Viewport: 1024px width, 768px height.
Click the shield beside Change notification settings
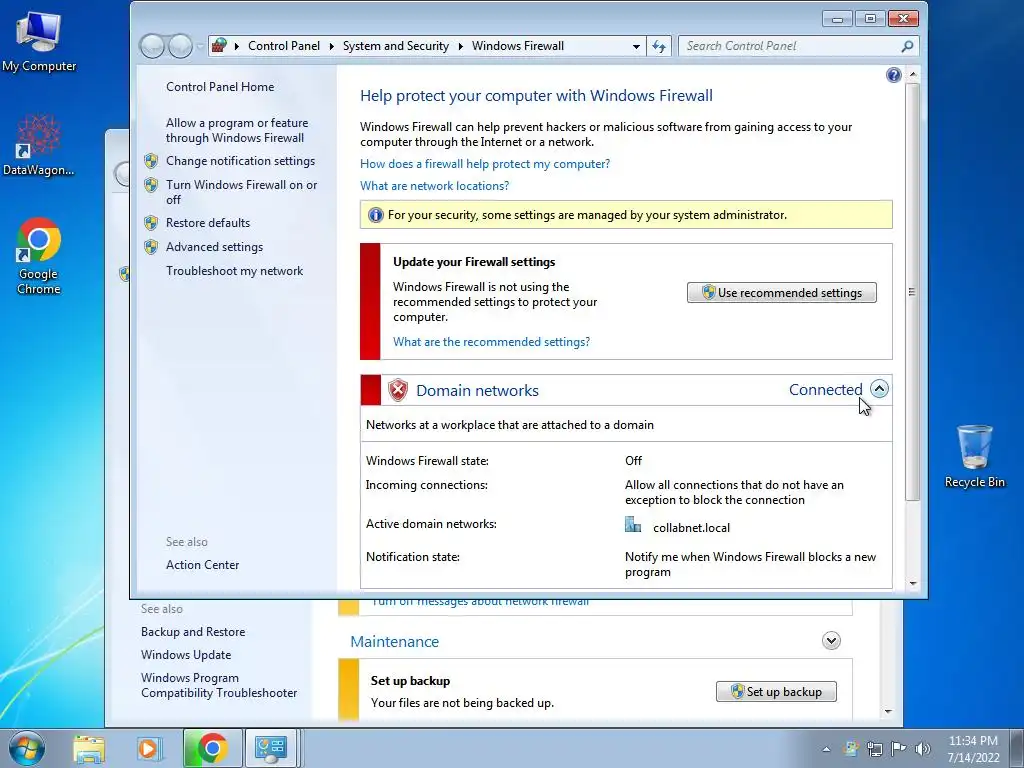point(151,161)
